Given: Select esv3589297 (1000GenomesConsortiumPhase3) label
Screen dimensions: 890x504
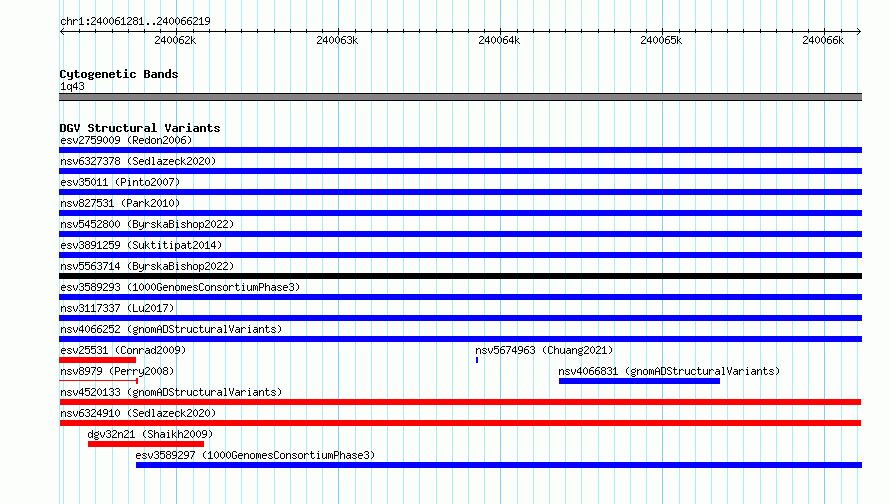Looking at the screenshot, I should (x=255, y=455).
